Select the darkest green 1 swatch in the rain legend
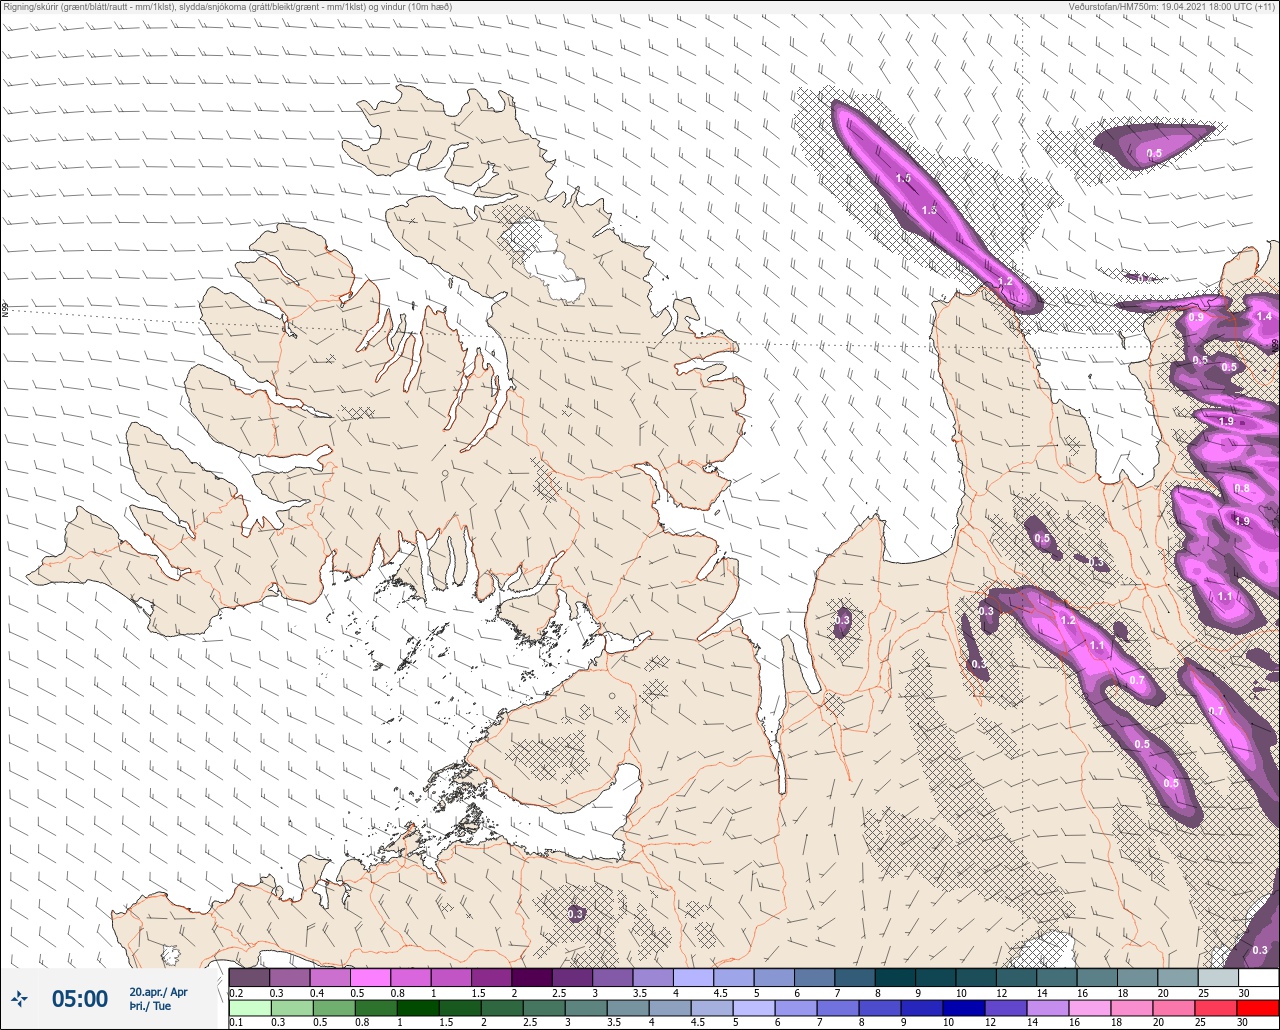 [420, 1007]
